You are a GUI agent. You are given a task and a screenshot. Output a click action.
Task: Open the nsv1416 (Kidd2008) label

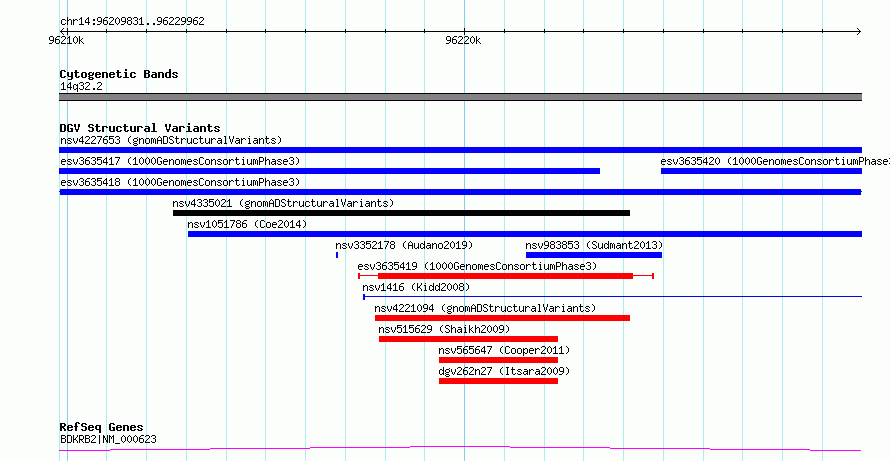(416, 287)
